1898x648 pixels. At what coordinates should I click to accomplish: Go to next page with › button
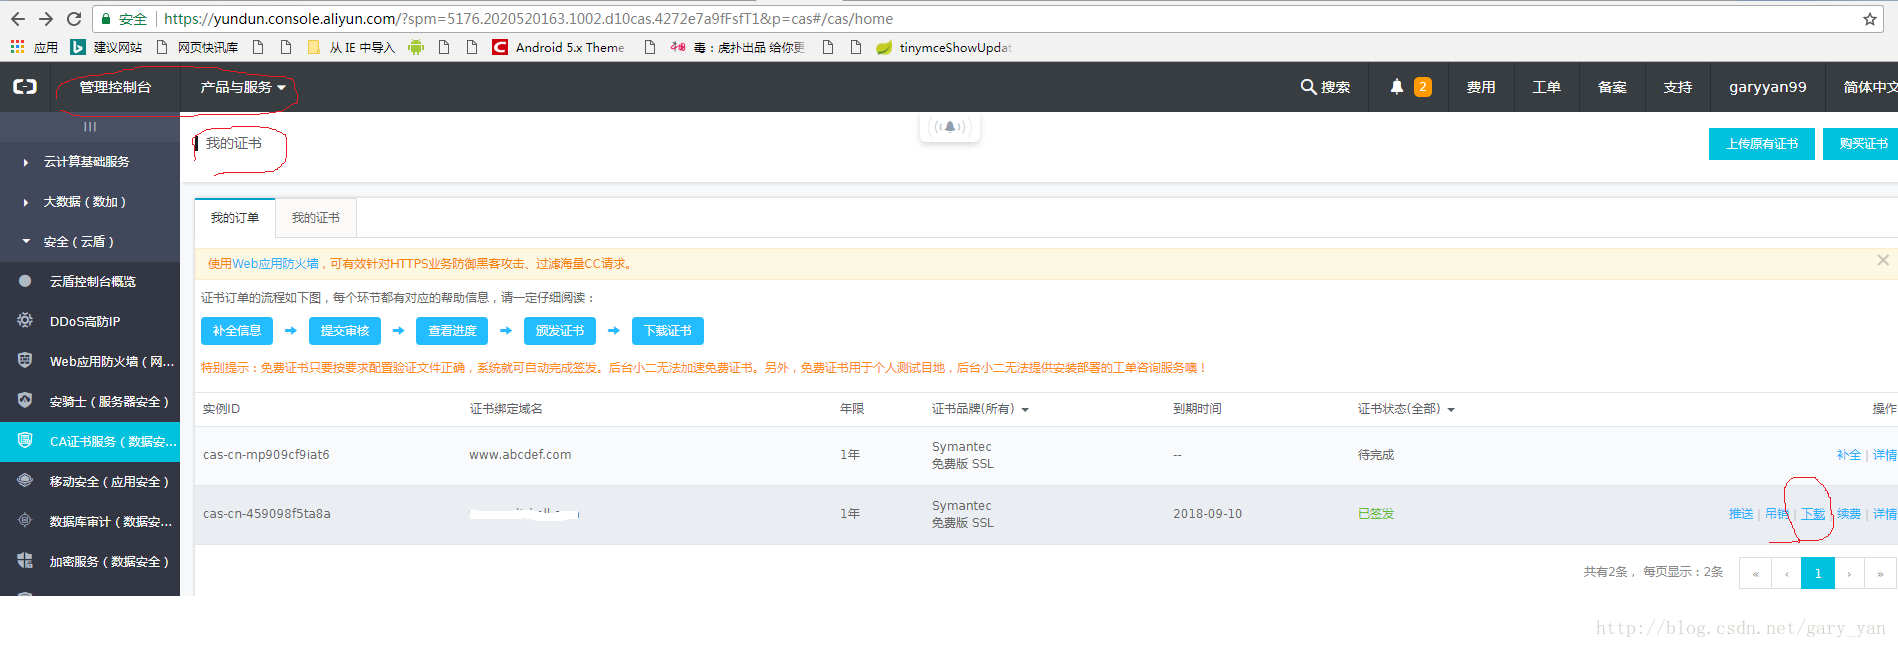pyautogui.click(x=1849, y=574)
